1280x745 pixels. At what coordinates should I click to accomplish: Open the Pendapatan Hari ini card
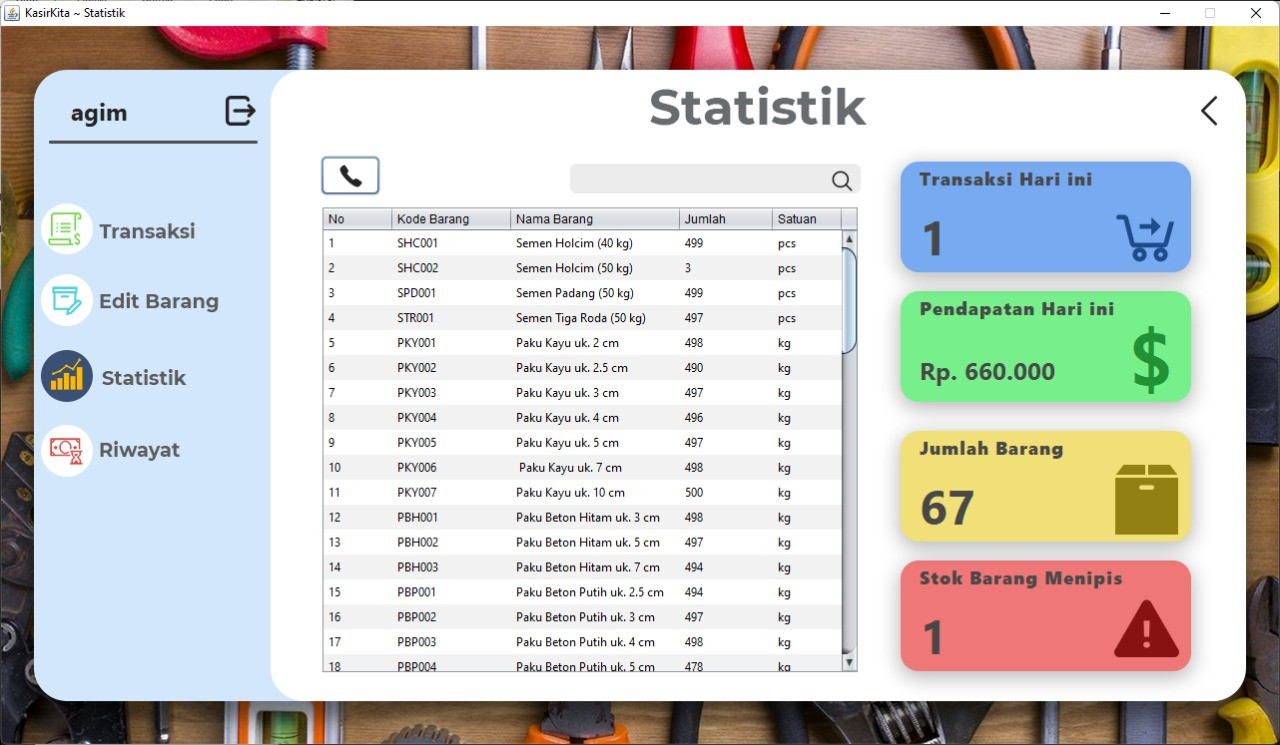[1045, 346]
